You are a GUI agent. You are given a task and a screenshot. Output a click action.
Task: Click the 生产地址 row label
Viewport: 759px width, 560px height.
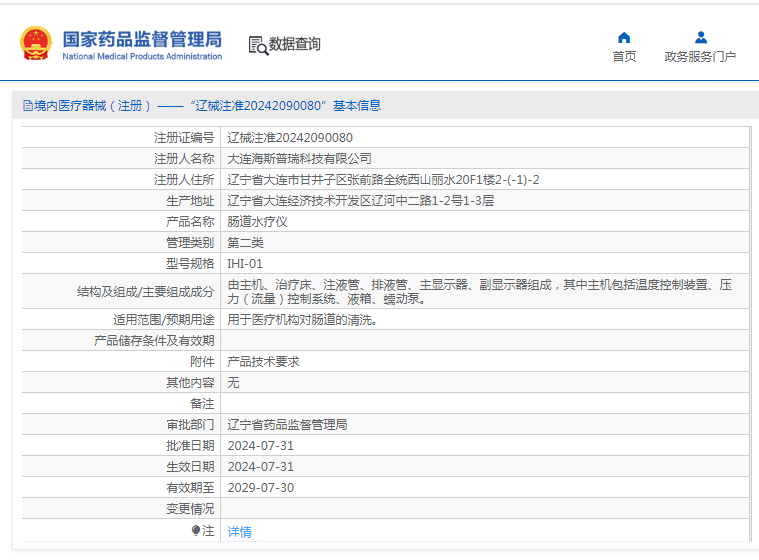[x=190, y=201]
